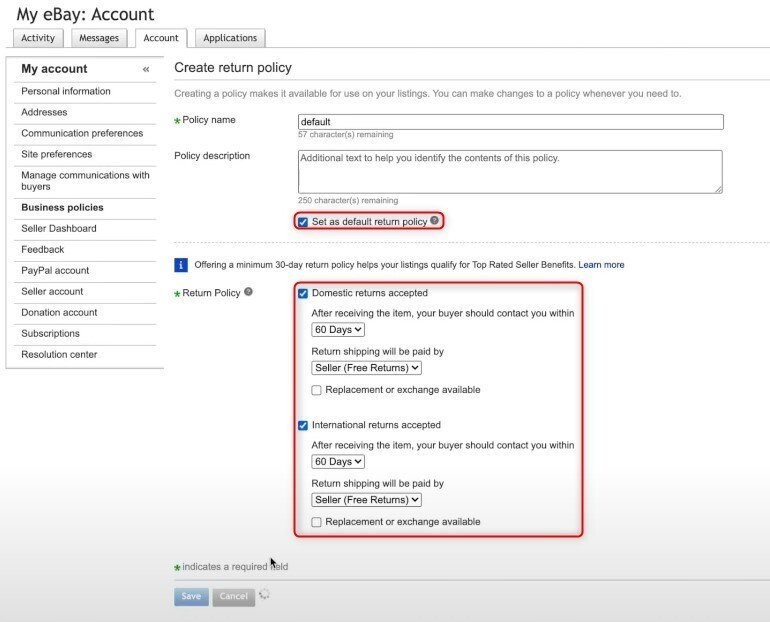Open Addresses in sidebar

coord(44,112)
